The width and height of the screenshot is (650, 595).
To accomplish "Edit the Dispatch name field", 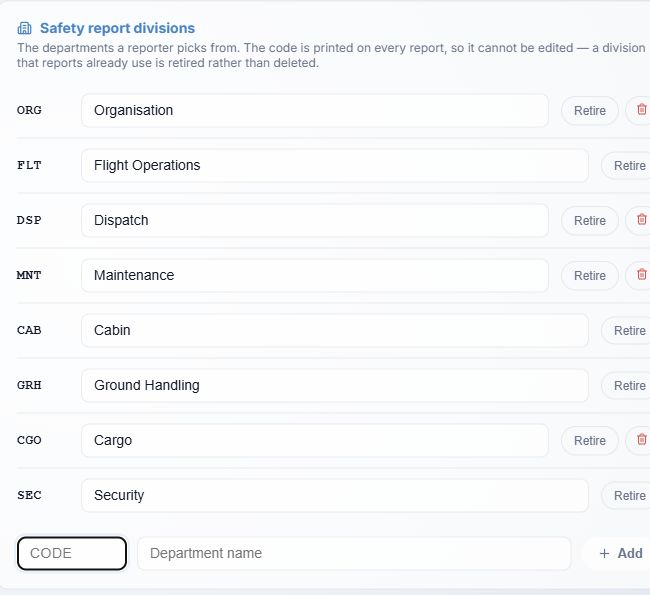I will click(x=315, y=221).
